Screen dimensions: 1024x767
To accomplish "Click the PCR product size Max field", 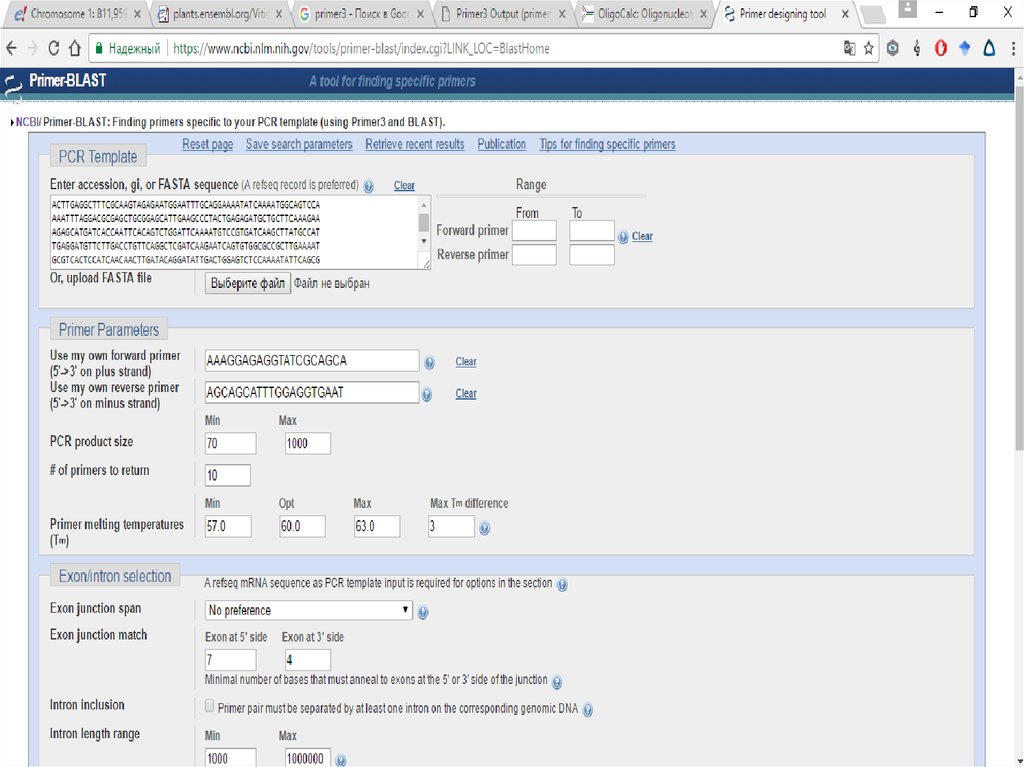I will click(307, 444).
